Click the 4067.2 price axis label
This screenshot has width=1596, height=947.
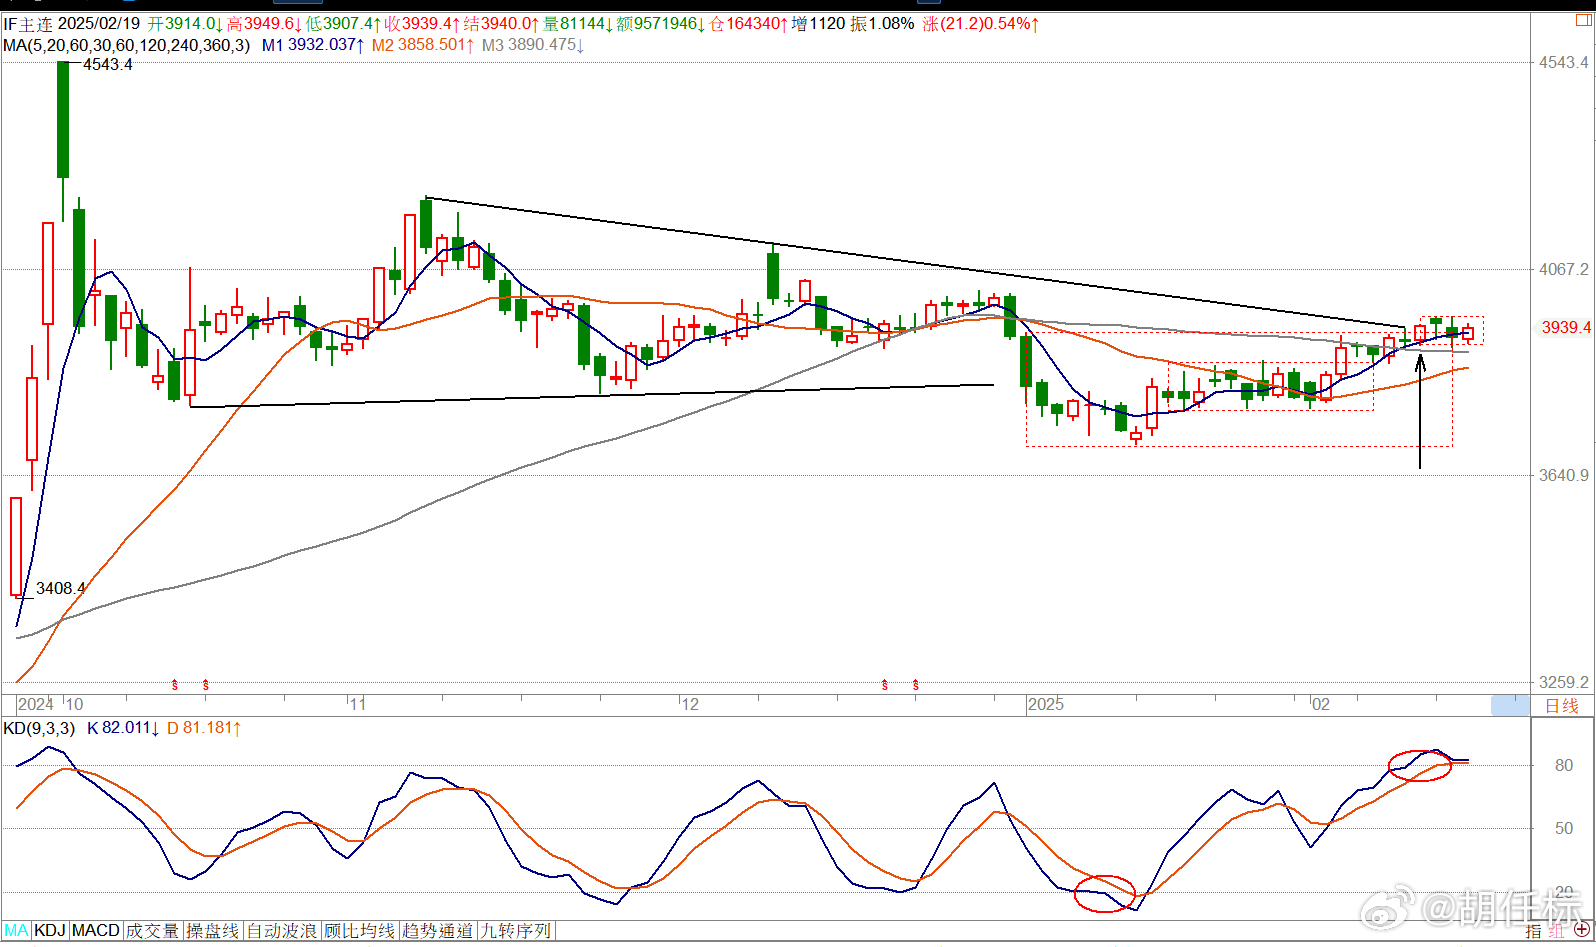1563,269
